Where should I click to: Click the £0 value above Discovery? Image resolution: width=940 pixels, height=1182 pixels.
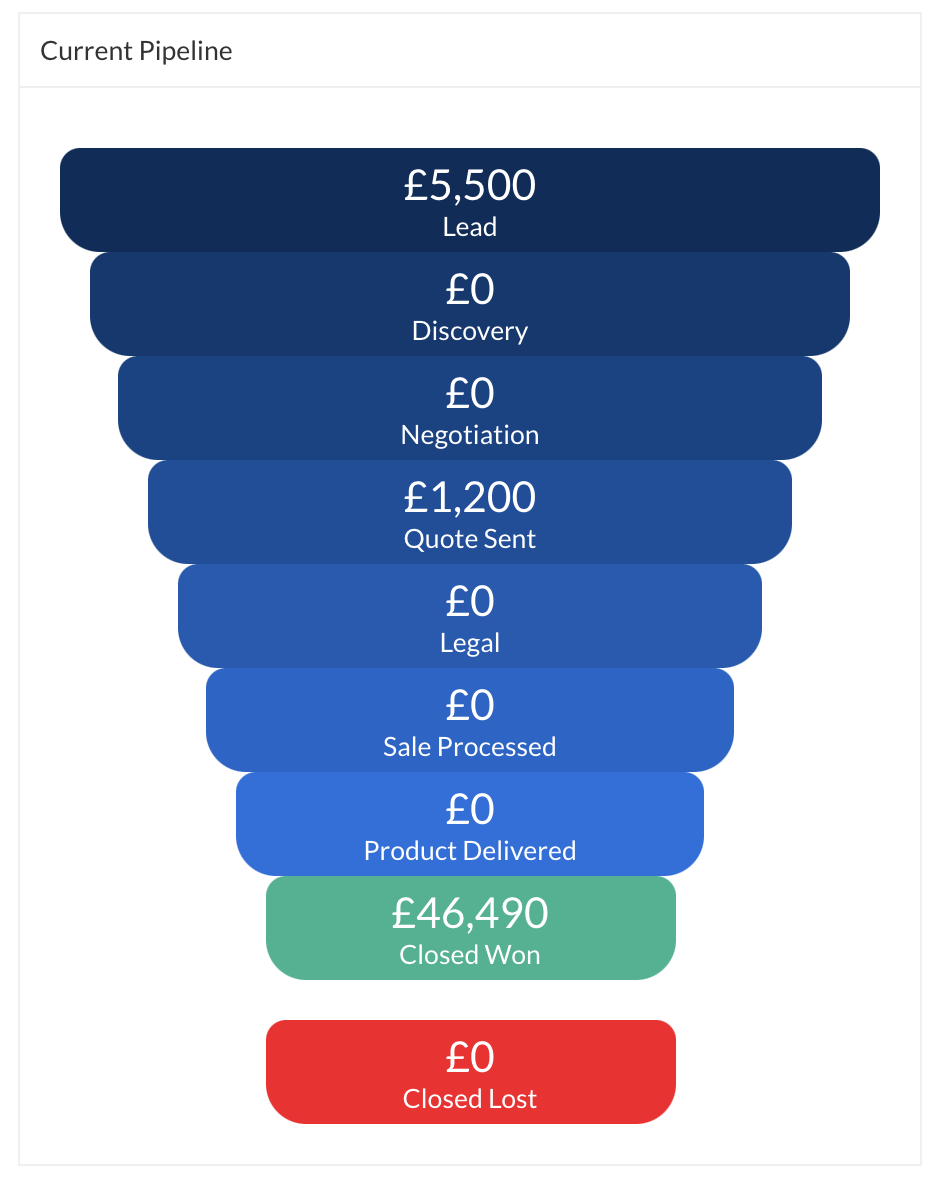tap(470, 290)
